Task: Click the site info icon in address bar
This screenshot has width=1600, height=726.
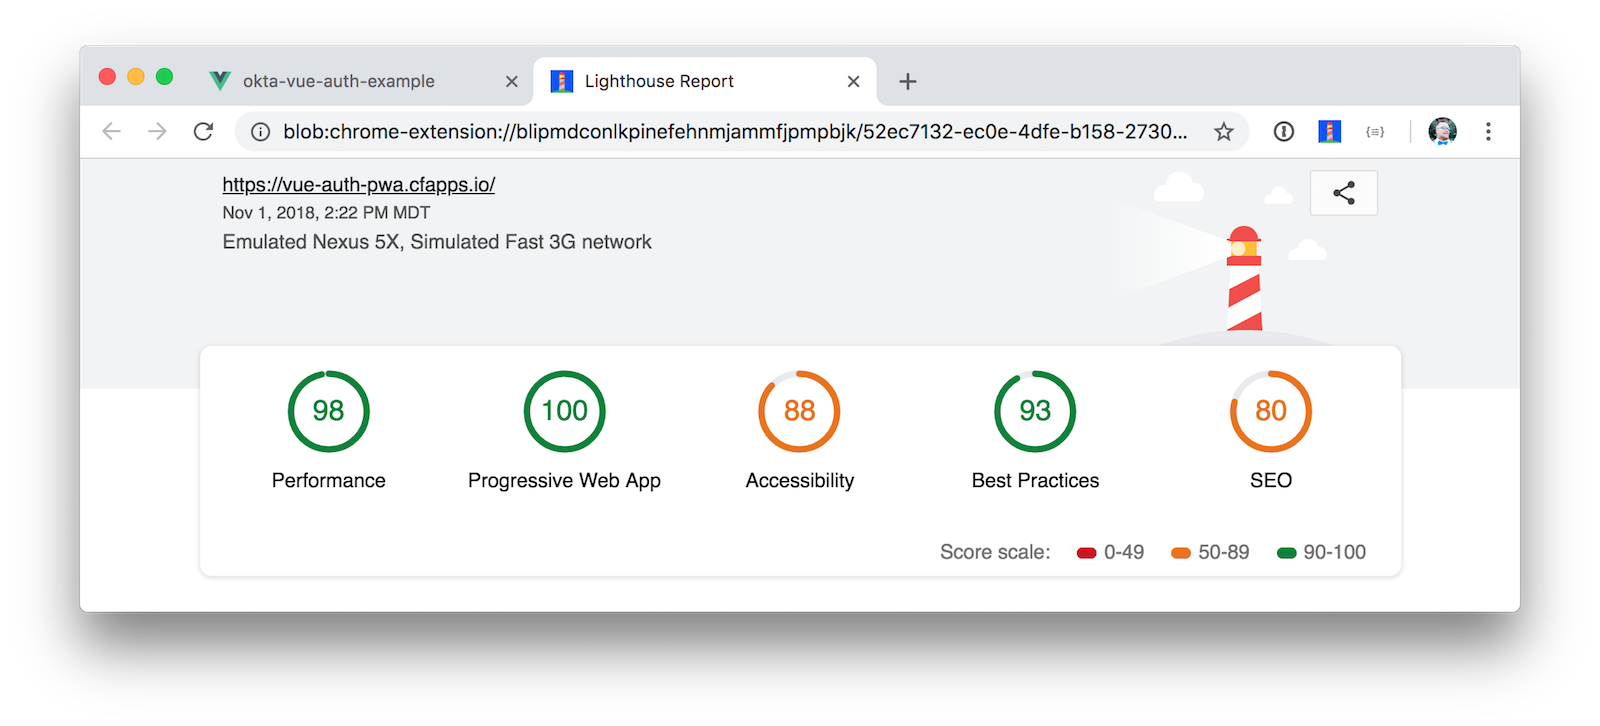Action: (260, 132)
